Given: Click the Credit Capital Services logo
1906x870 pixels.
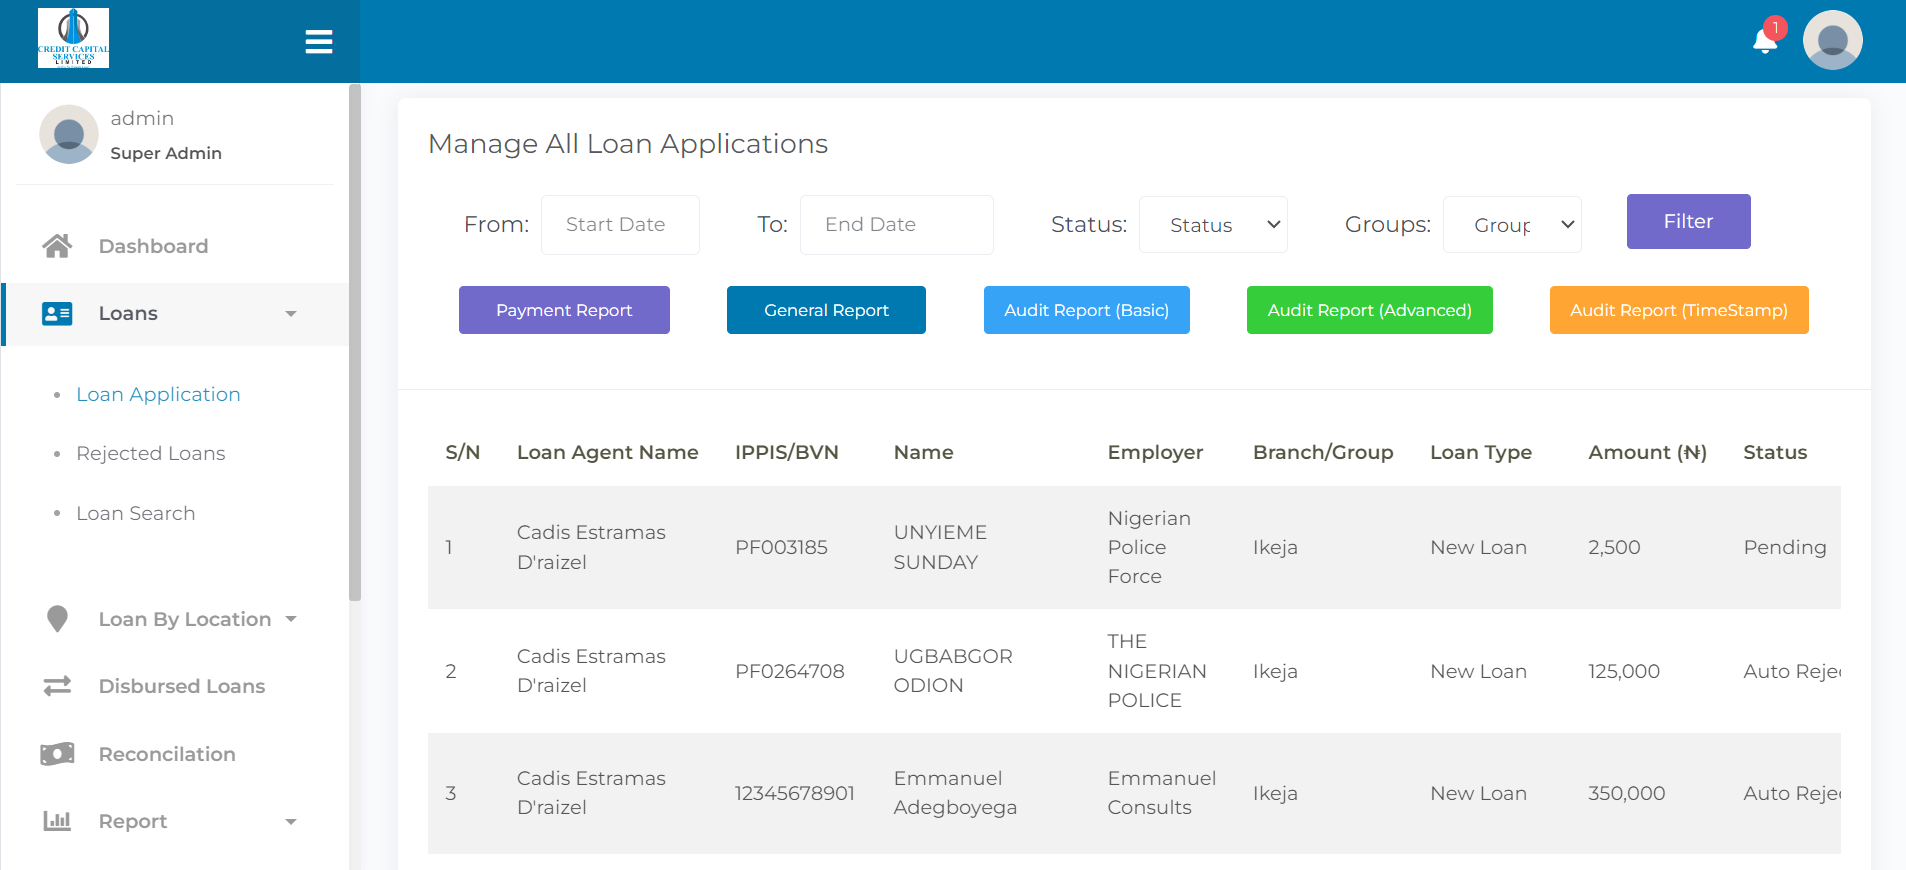Looking at the screenshot, I should (x=73, y=38).
